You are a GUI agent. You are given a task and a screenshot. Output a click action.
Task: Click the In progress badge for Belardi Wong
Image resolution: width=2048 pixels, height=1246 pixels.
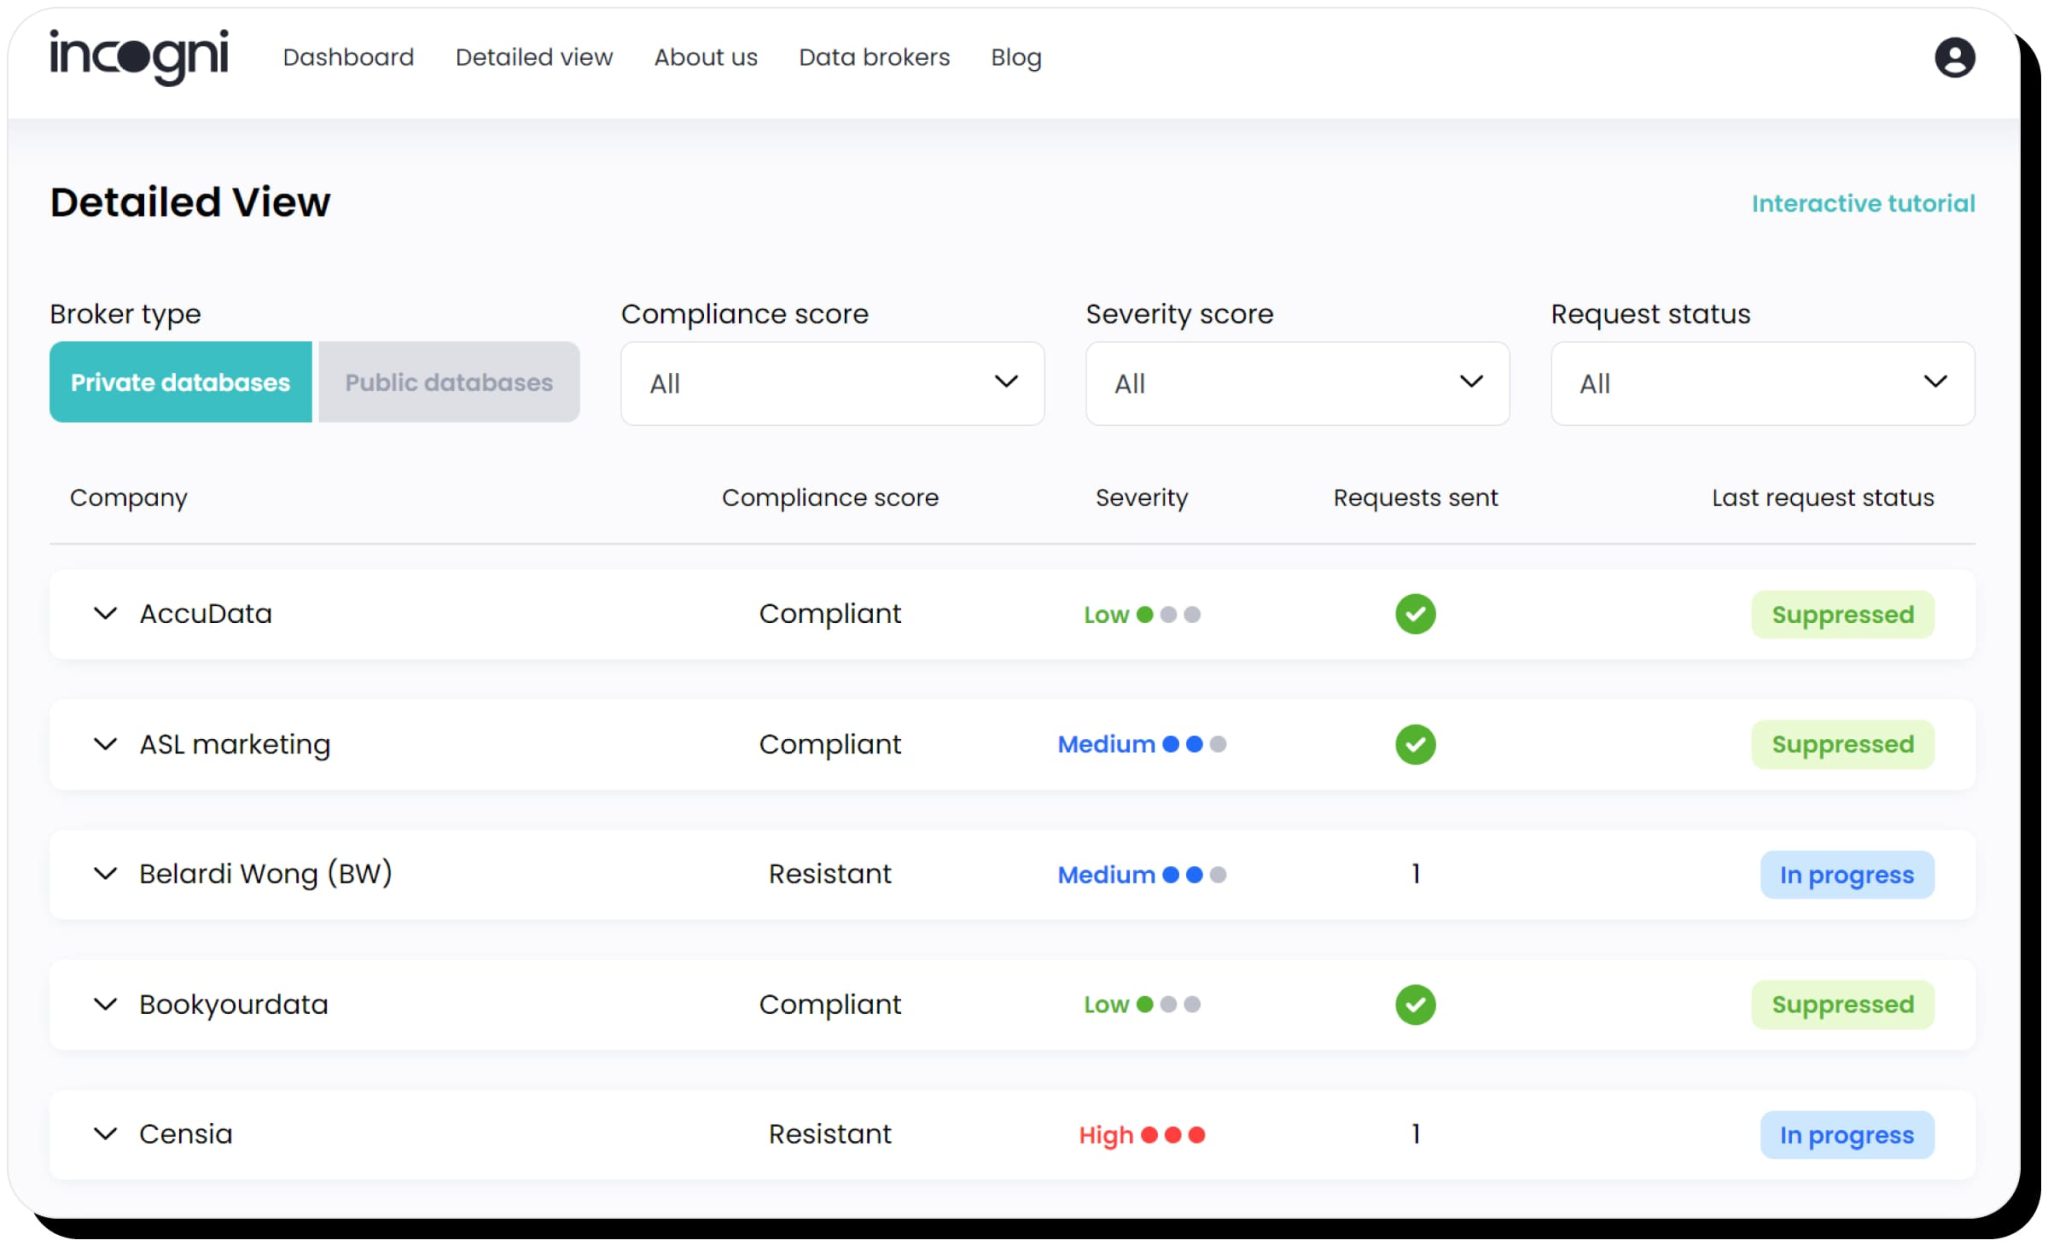[x=1847, y=874]
